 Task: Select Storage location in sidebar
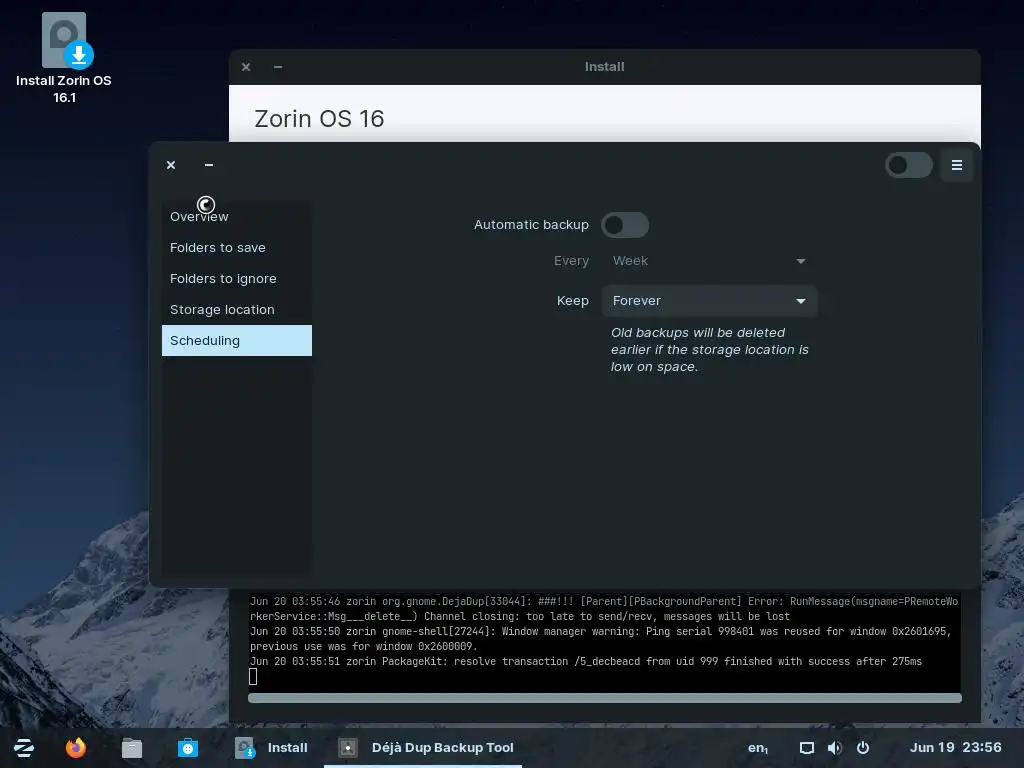coord(236,310)
